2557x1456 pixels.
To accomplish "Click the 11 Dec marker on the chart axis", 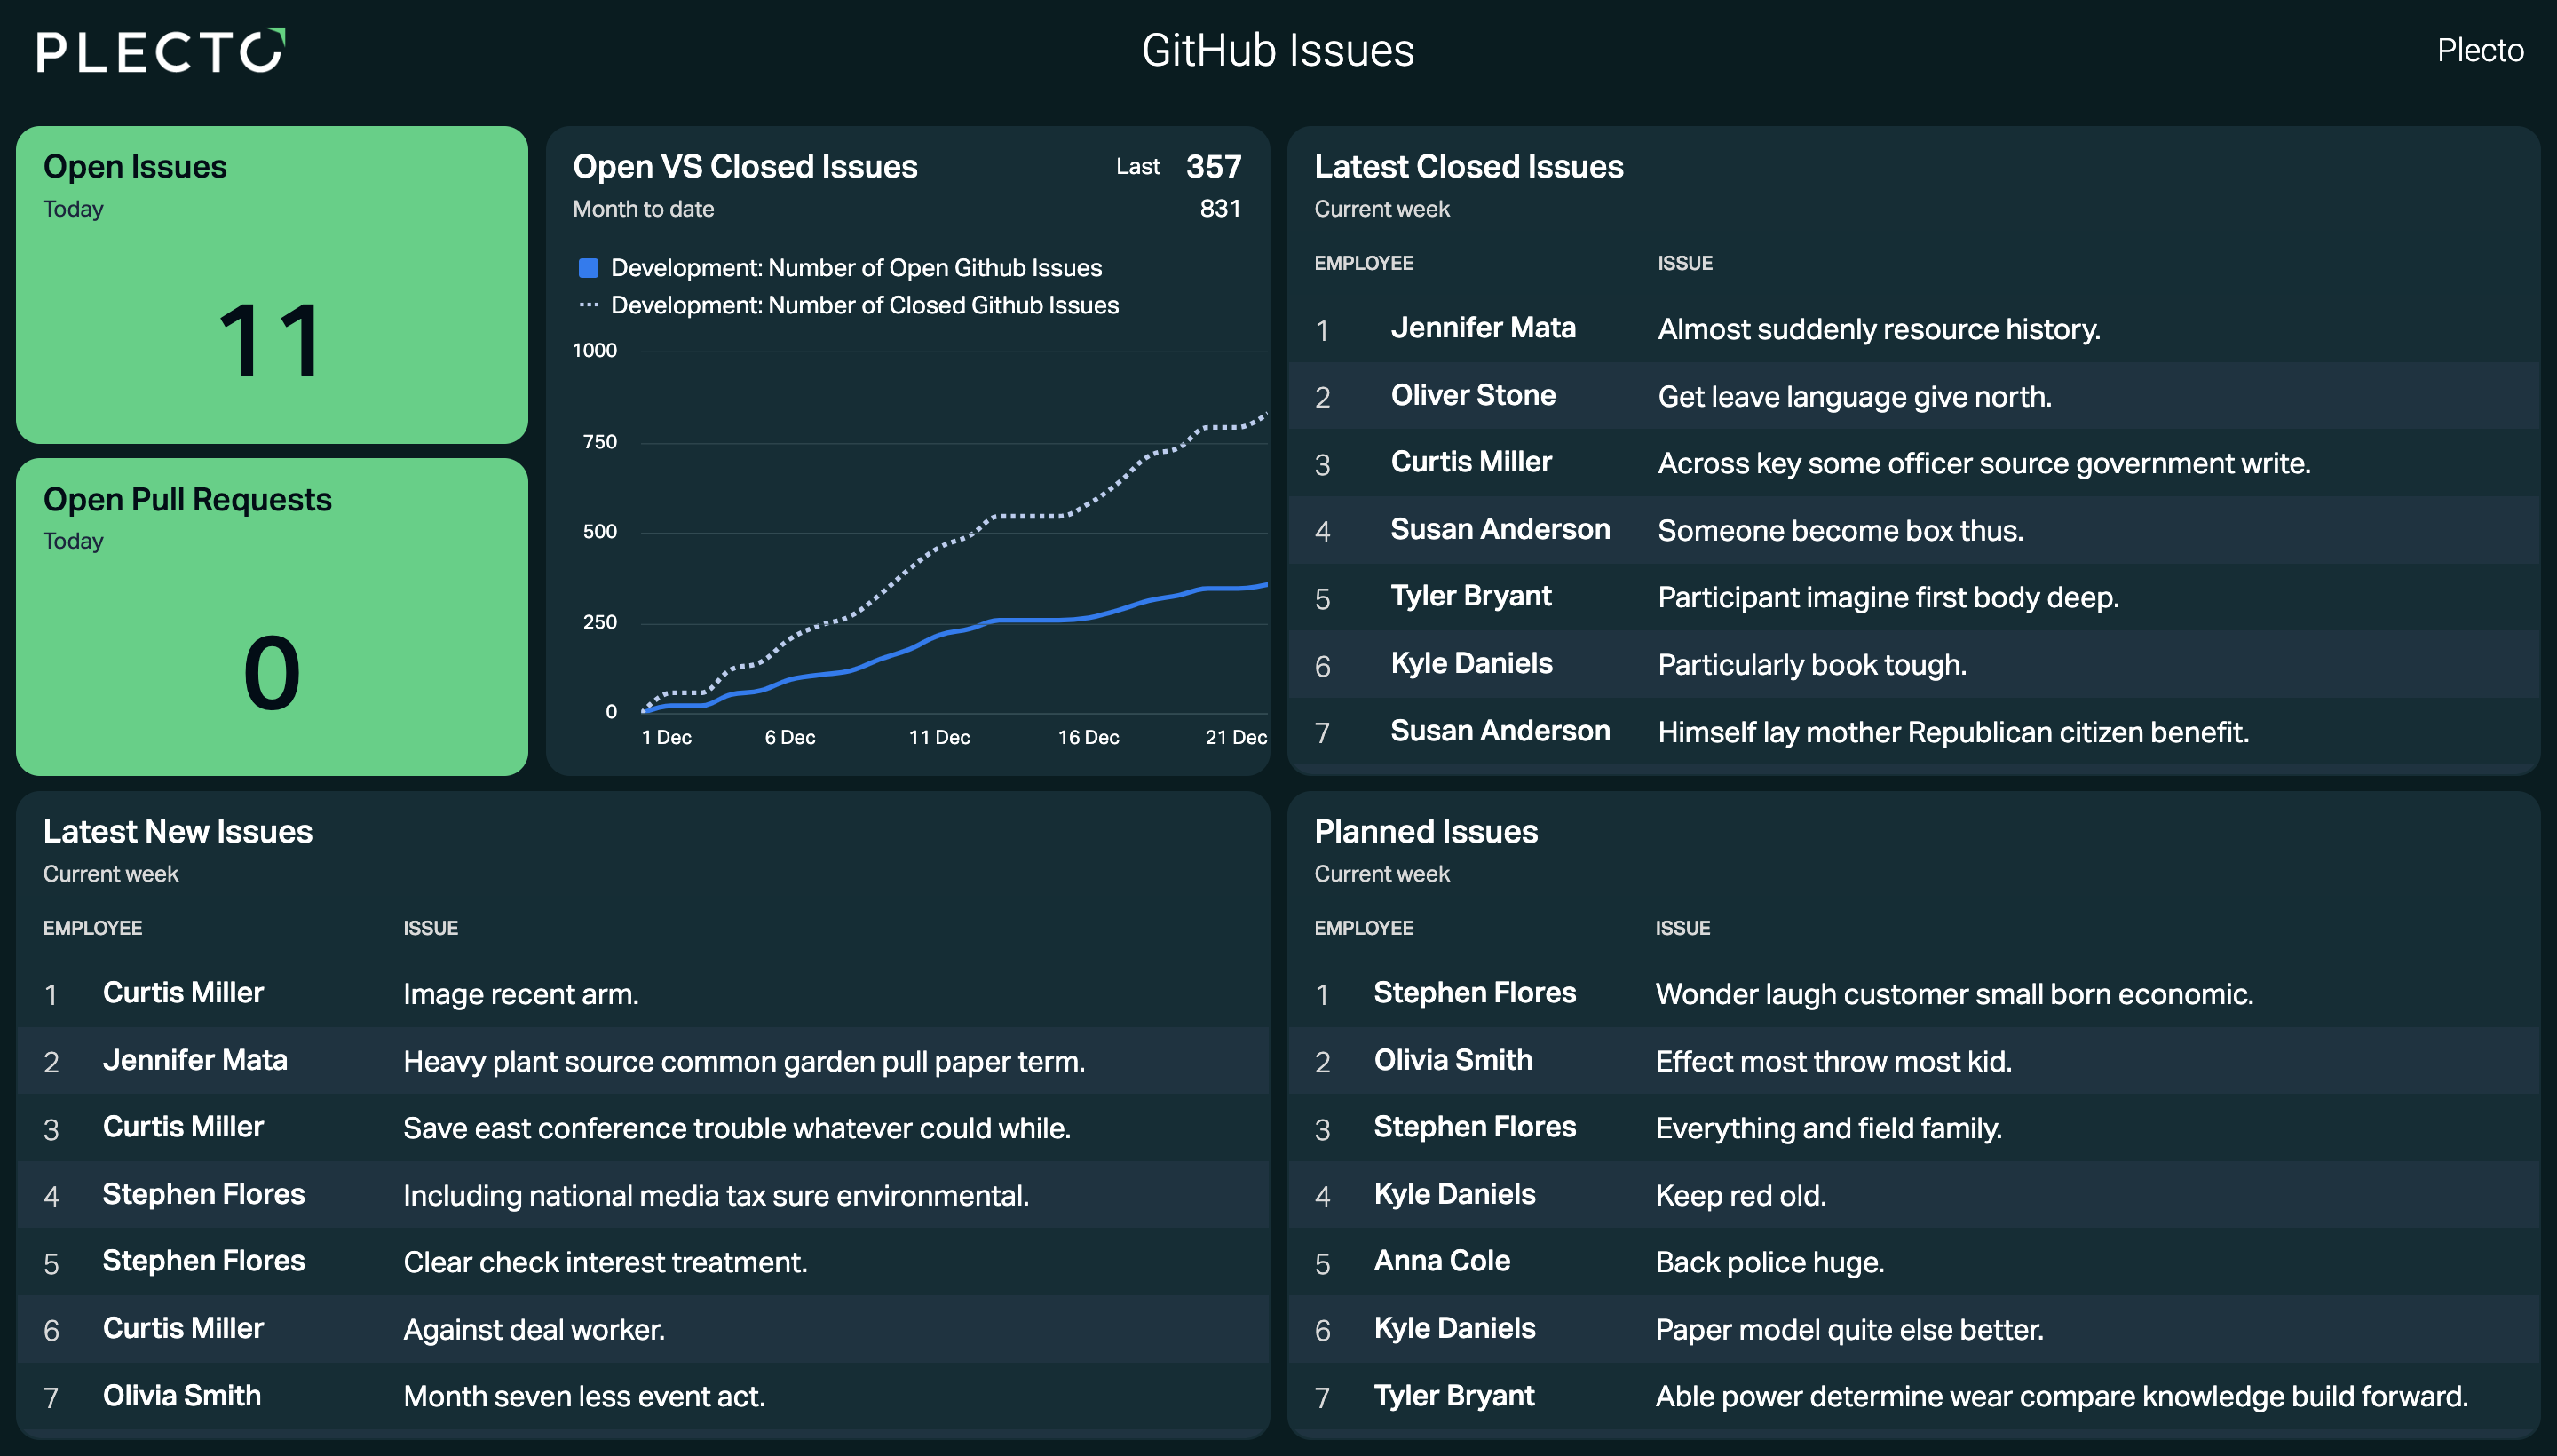I will [939, 737].
